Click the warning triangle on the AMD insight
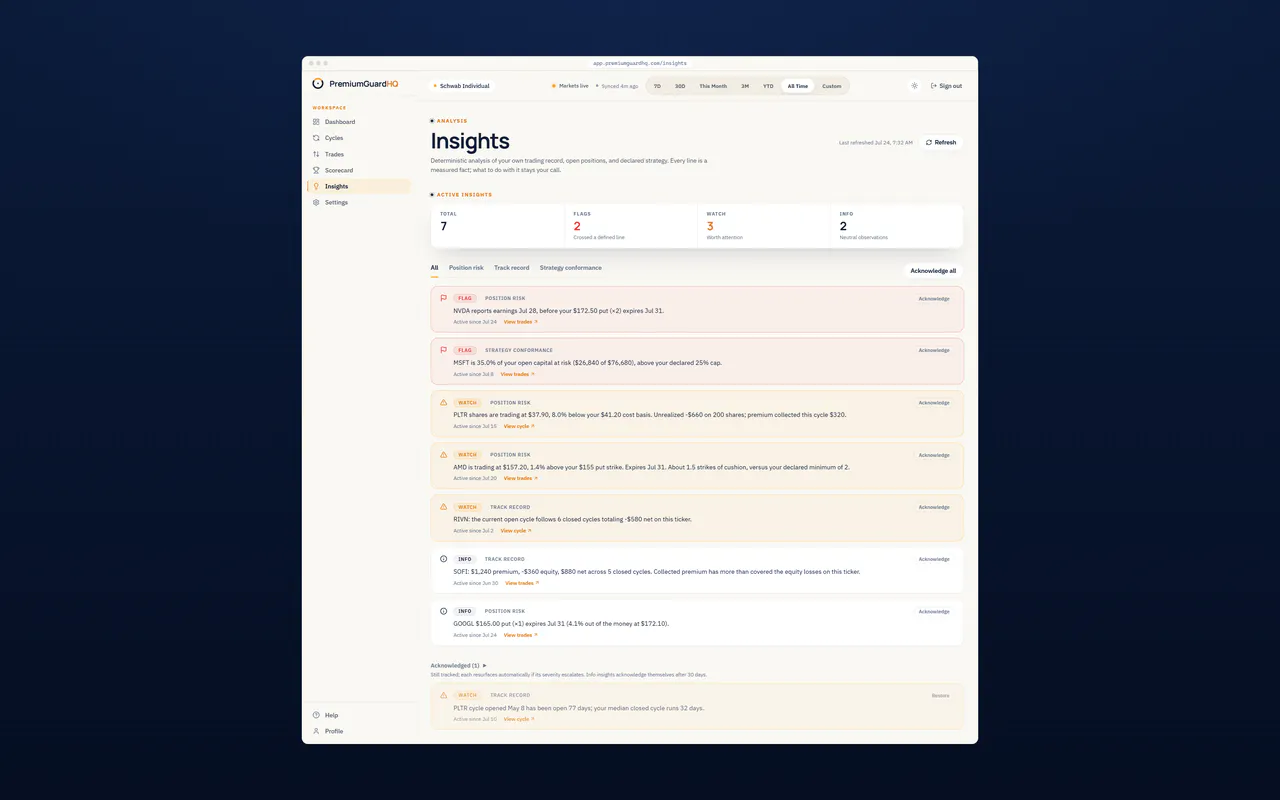The width and height of the screenshot is (1280, 800). (x=443, y=454)
